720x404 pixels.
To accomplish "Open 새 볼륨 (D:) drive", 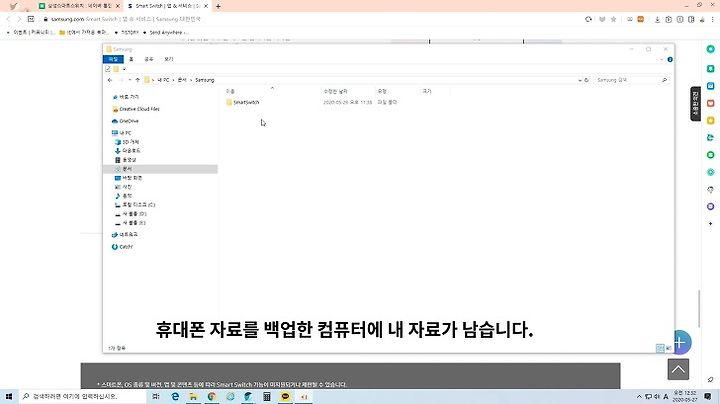I will click(x=131, y=214).
